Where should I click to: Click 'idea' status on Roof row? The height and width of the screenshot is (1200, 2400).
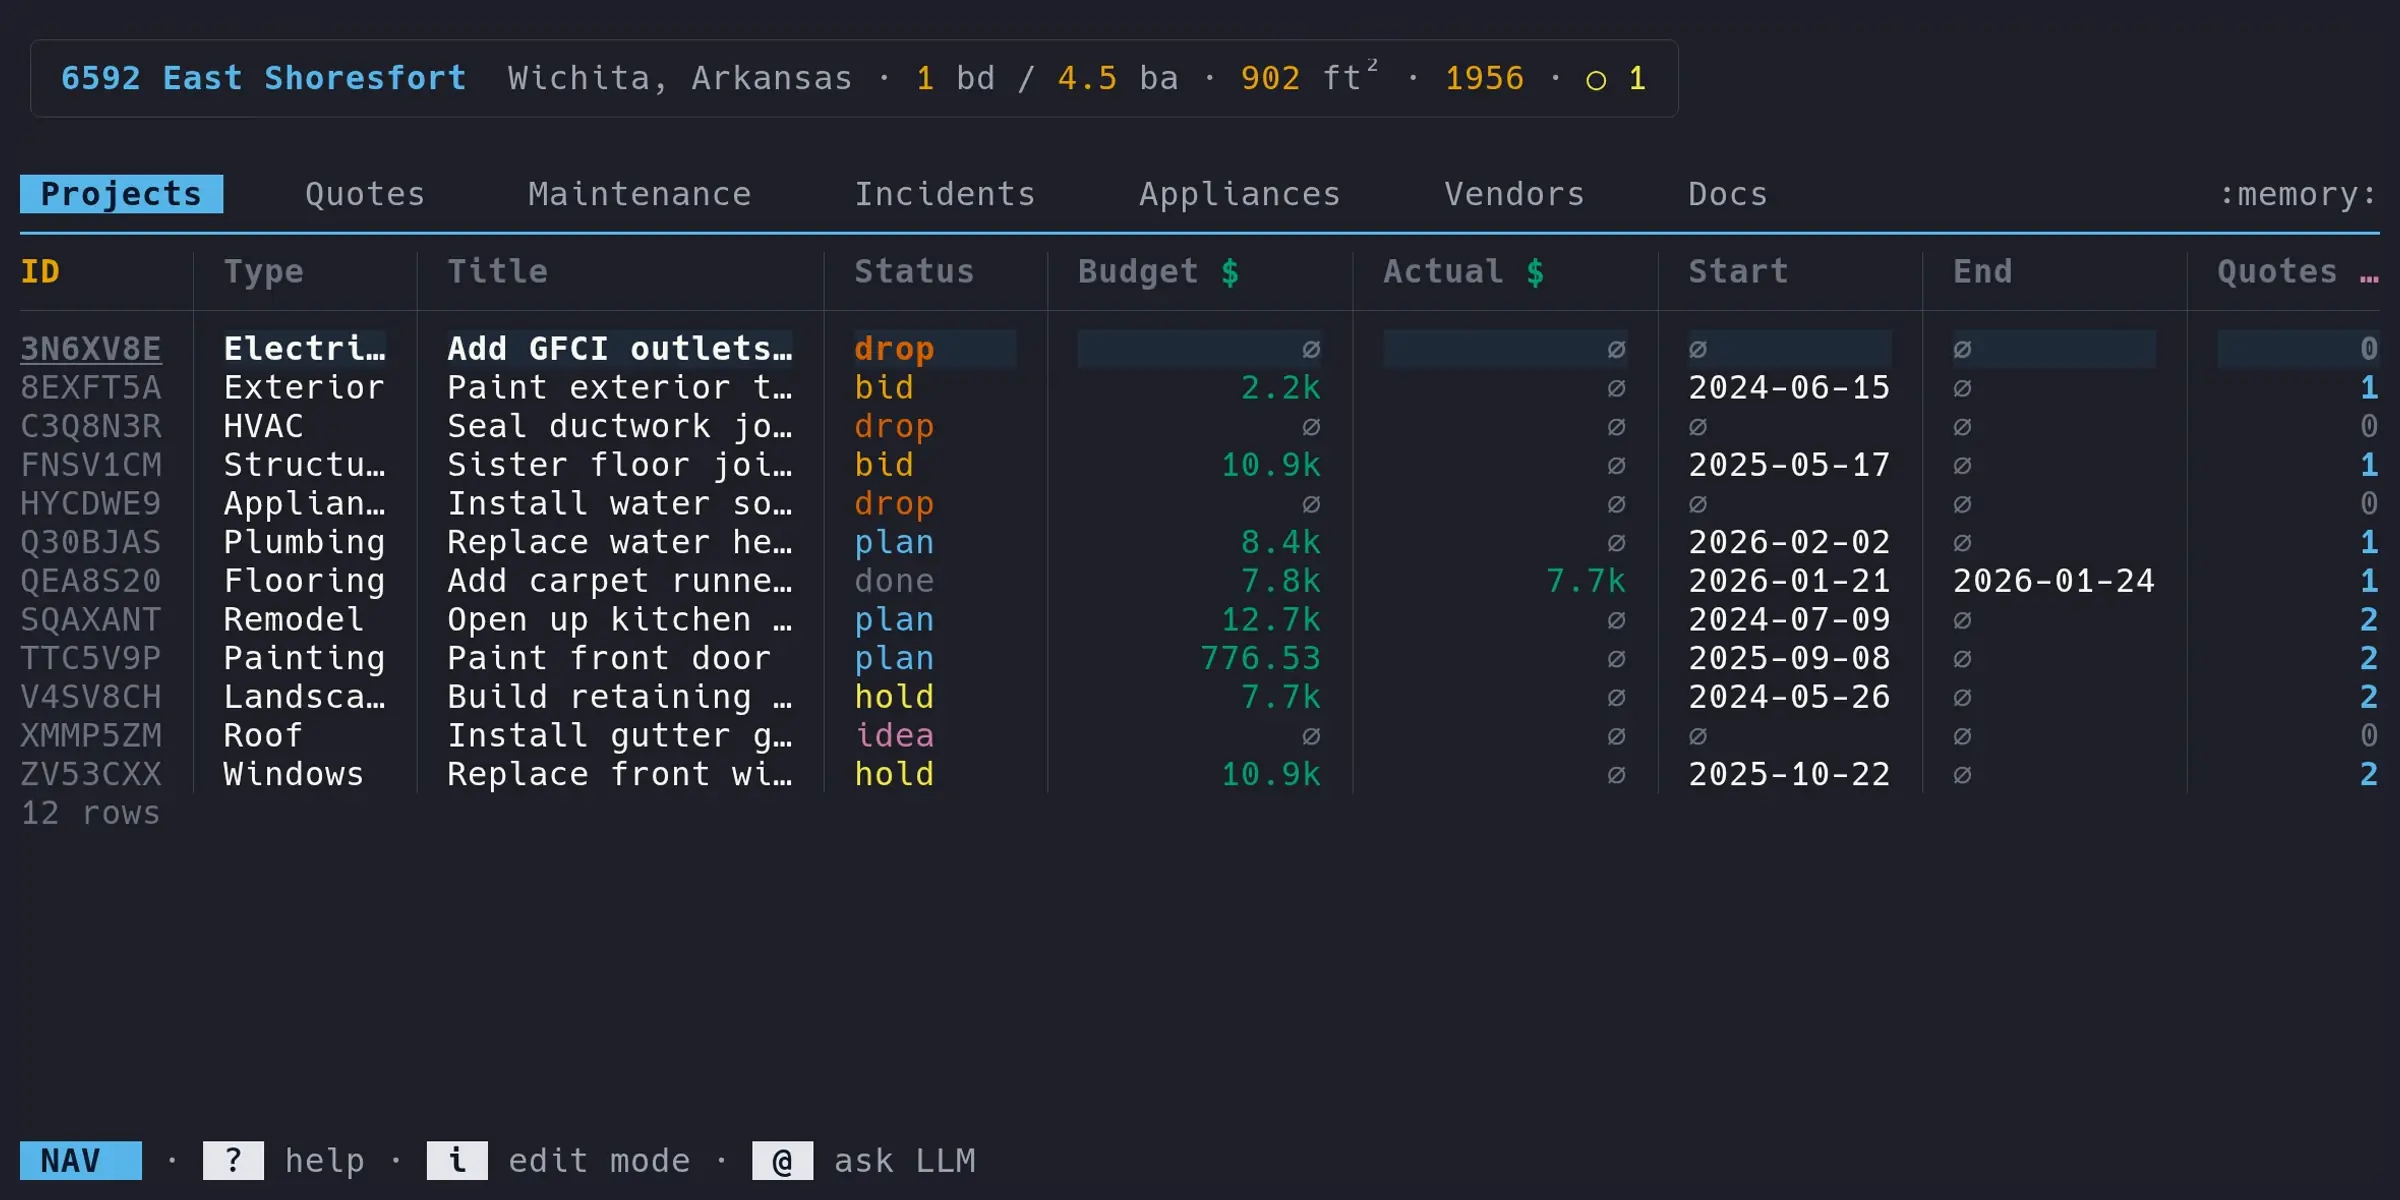[x=894, y=736]
